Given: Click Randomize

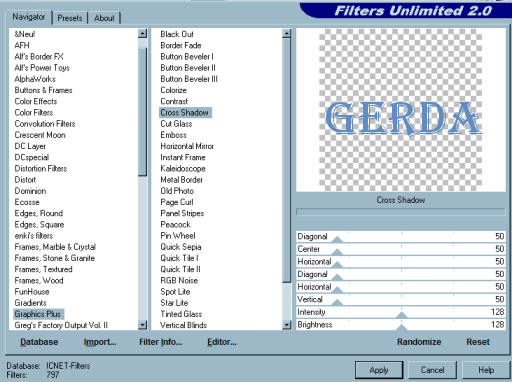Looking at the screenshot, I should click(419, 342).
